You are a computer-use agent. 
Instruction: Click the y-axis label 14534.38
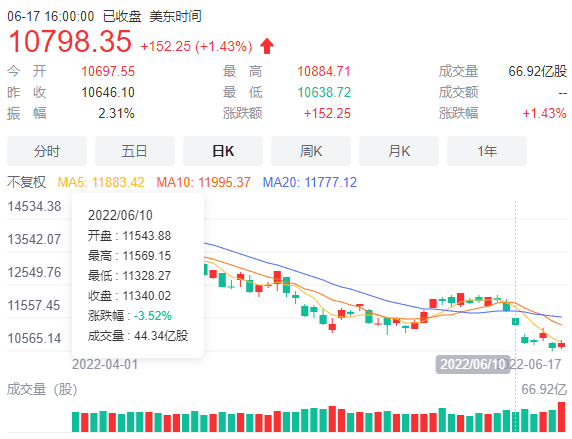point(34,207)
